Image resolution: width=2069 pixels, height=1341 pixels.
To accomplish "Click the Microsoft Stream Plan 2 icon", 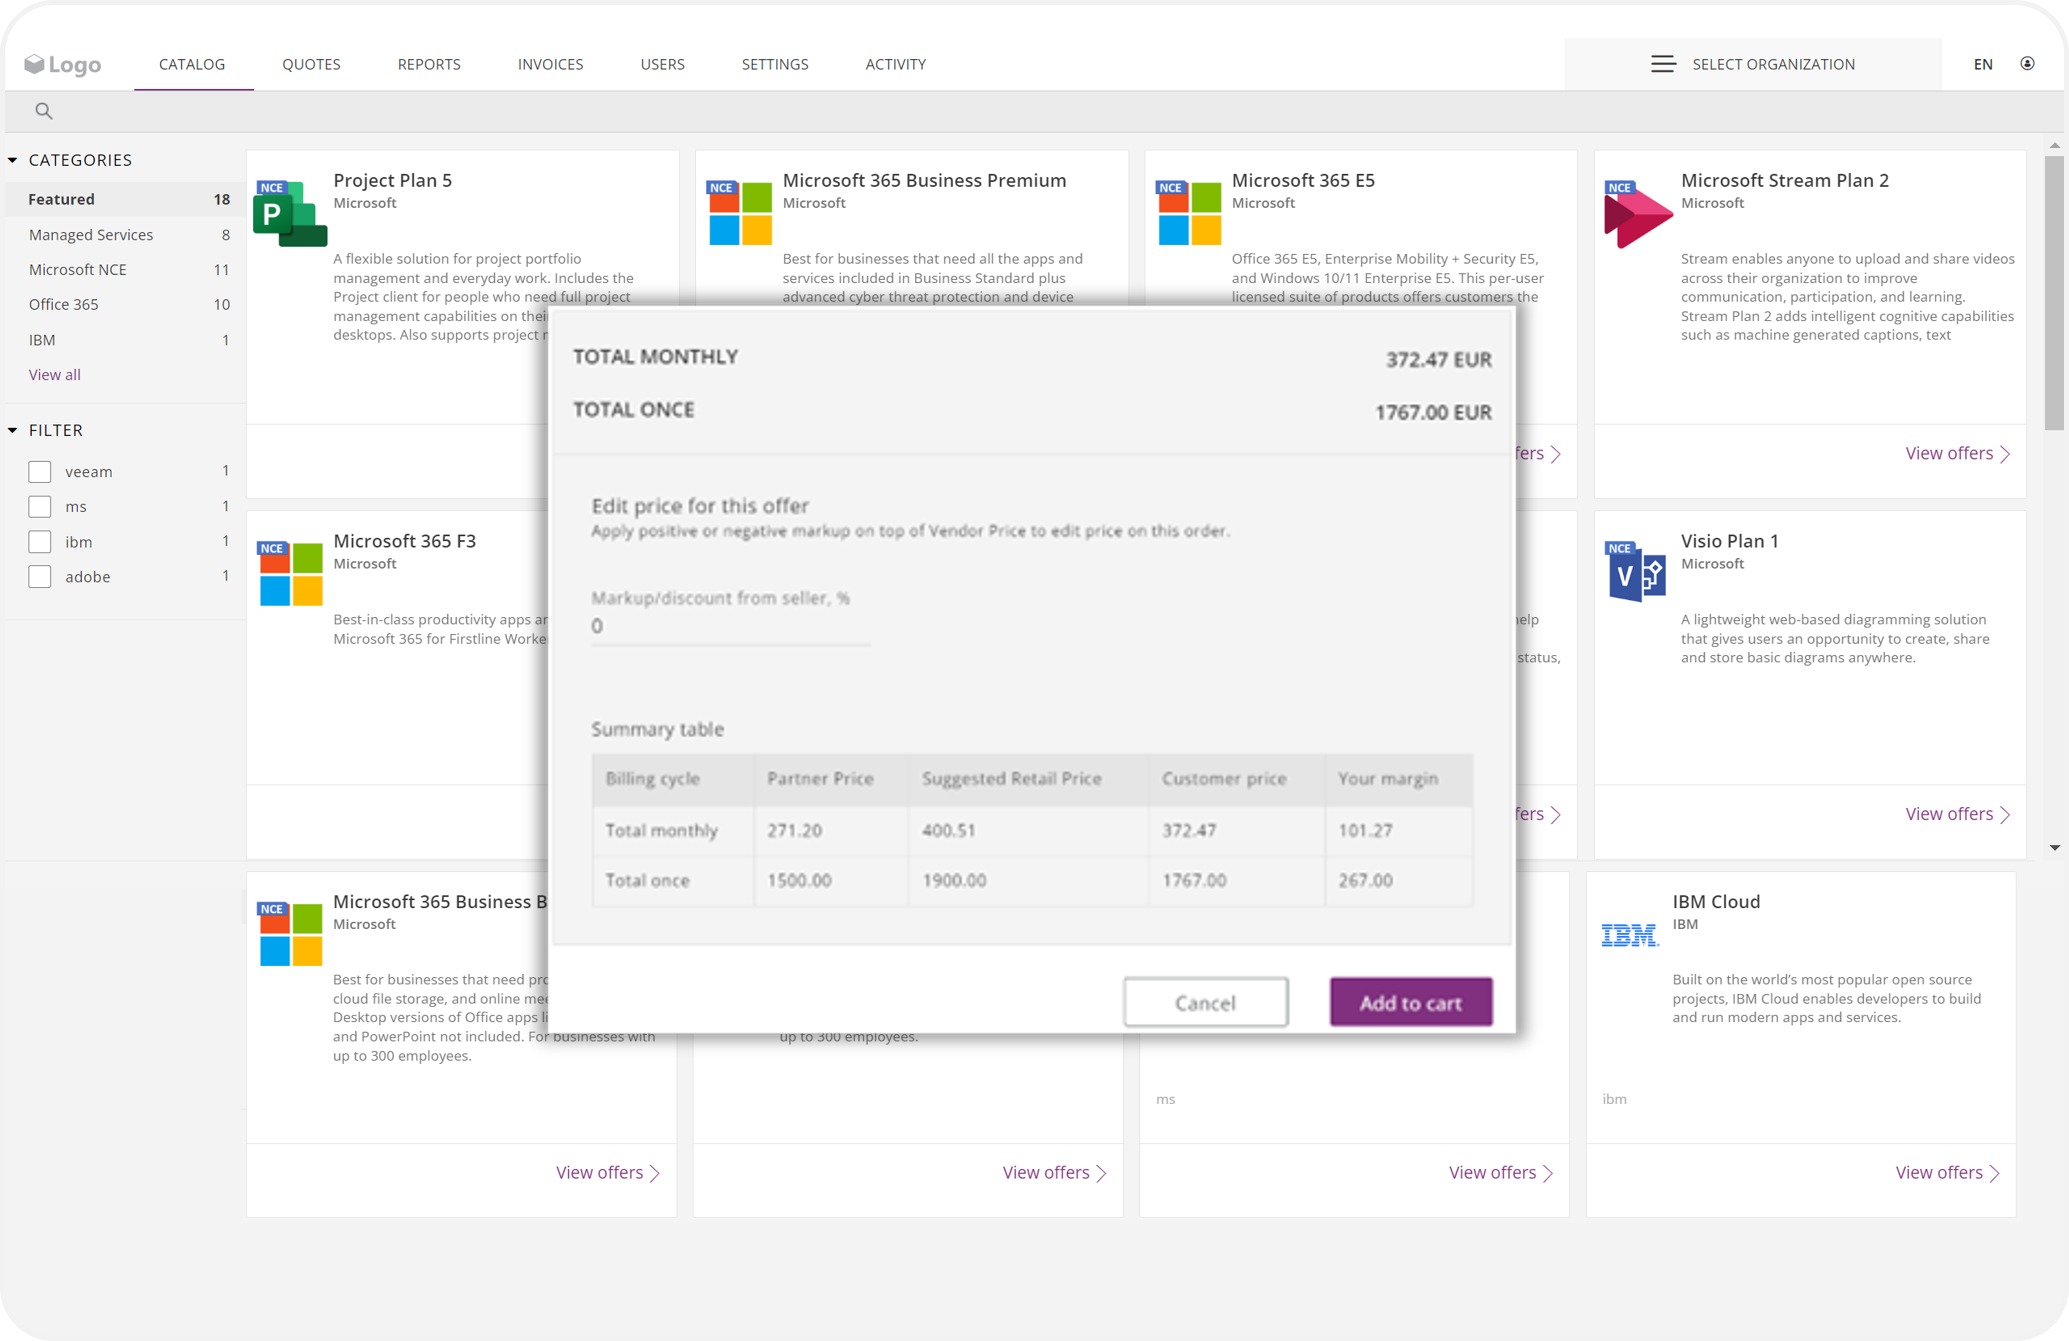I will click(x=1637, y=214).
